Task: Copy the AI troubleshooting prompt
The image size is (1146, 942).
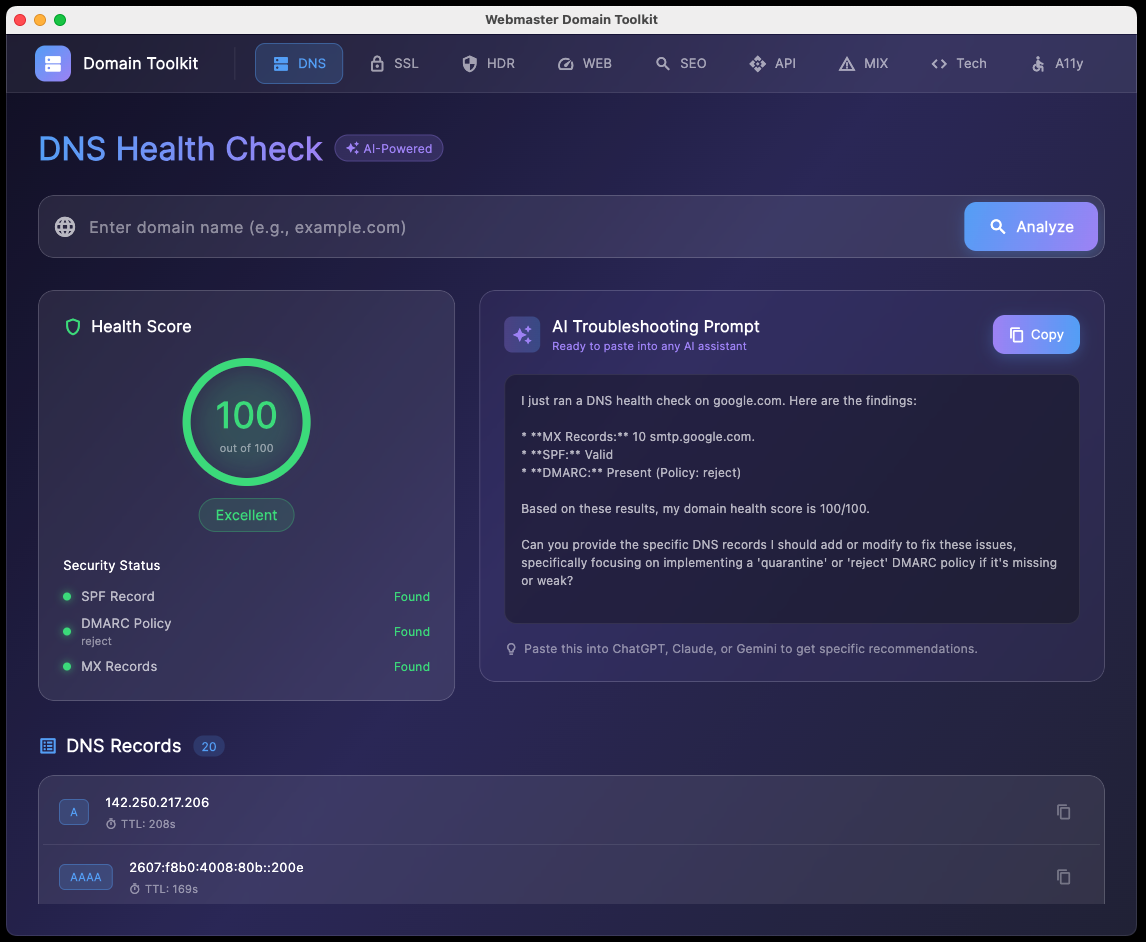Action: tap(1036, 334)
